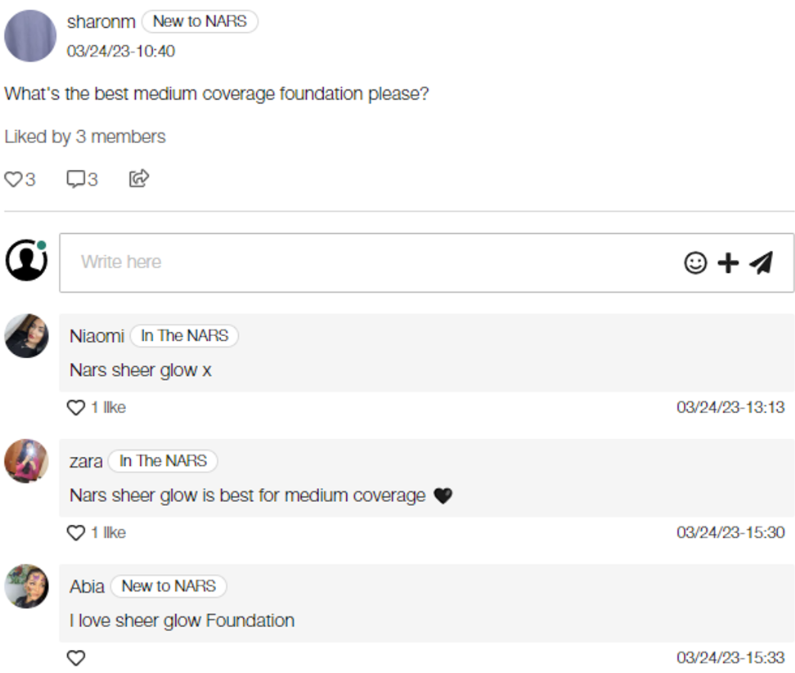Like Abia's sheer glow Foundation comment
This screenshot has height=673, width=795.
pyautogui.click(x=76, y=657)
